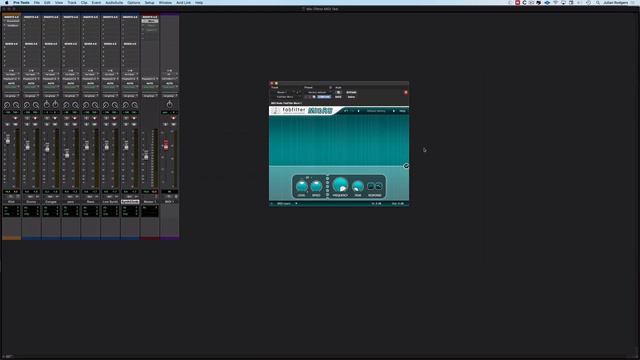
Task: Open the AudioSuite menu
Action: pyautogui.click(x=114, y=2)
